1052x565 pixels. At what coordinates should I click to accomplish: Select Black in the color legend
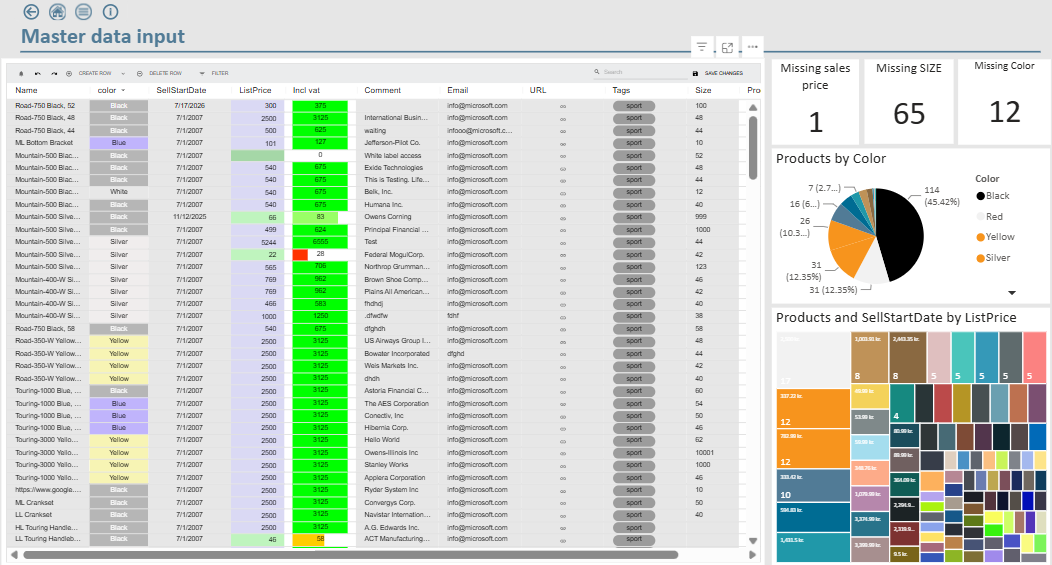[x=993, y=196]
